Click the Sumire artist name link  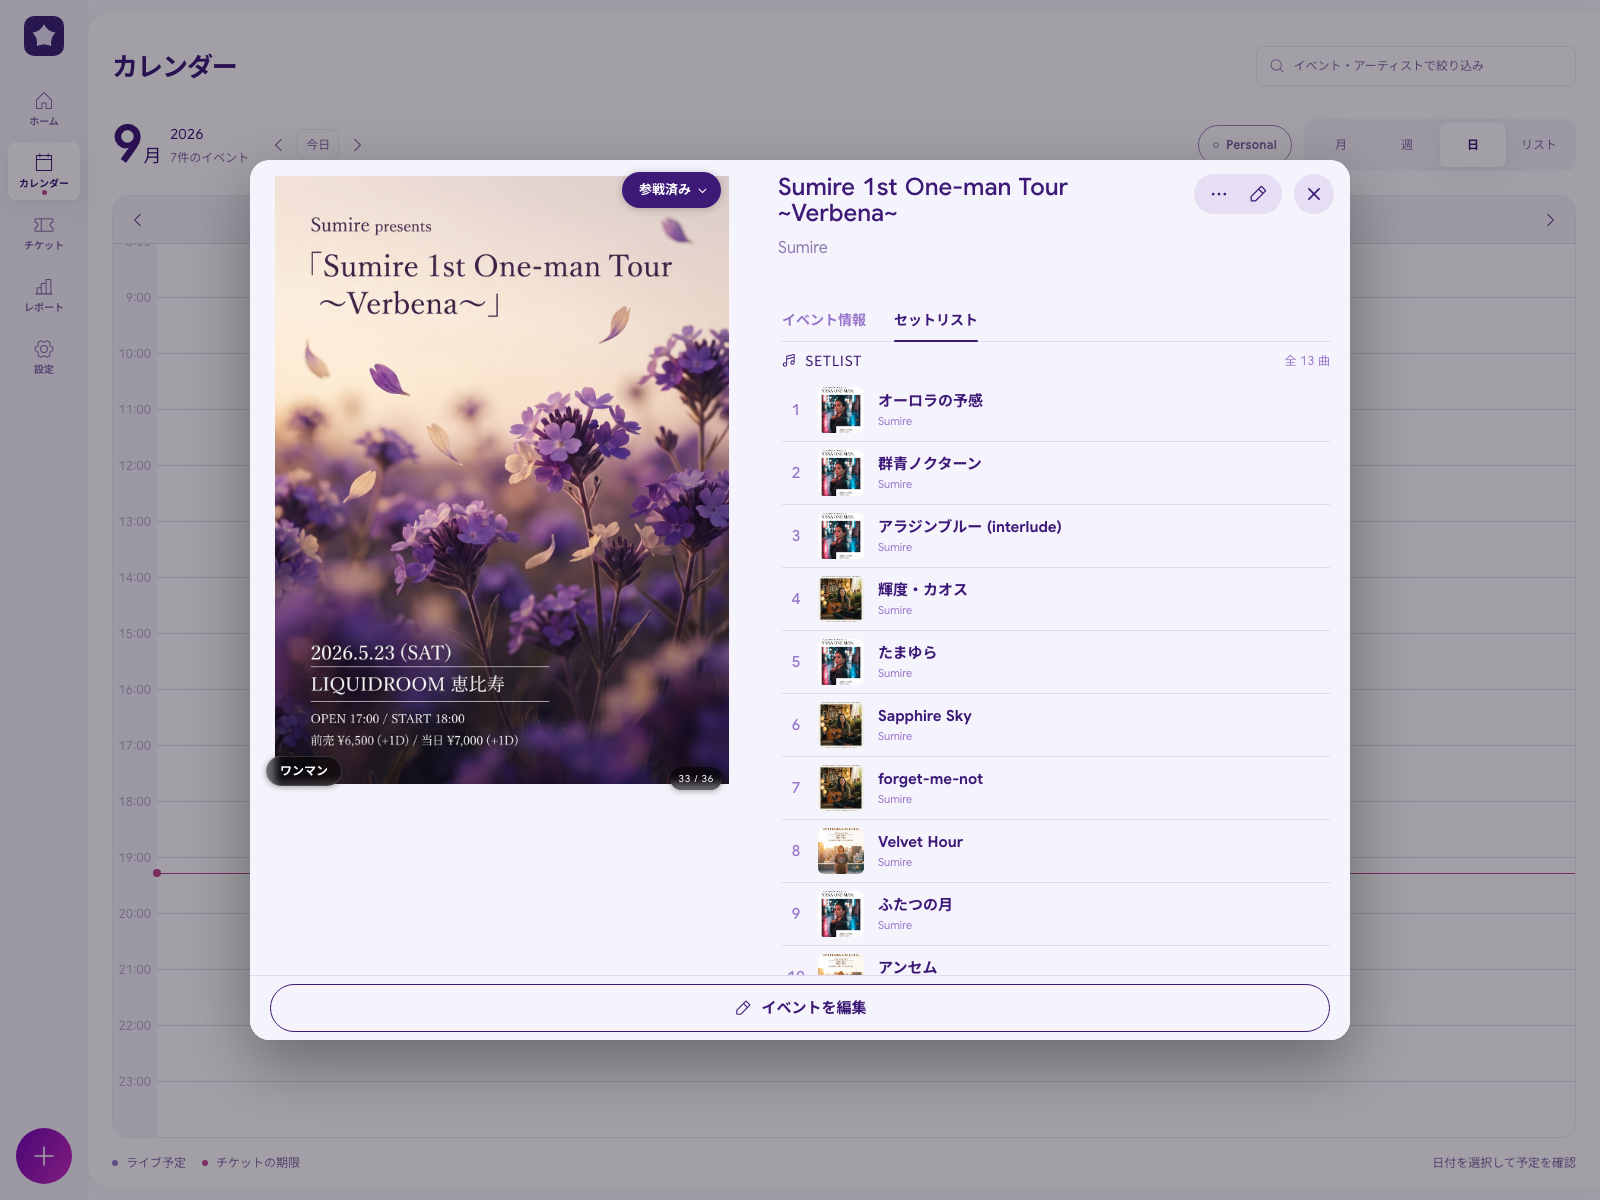pos(803,247)
